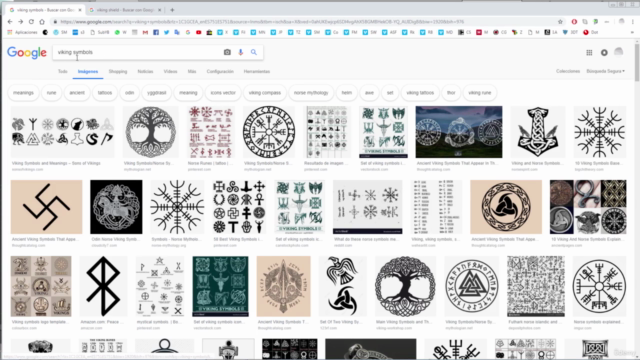Open the swastika symbol image result
Screen dimensions: 640x360
pyautogui.click(x=47, y=207)
